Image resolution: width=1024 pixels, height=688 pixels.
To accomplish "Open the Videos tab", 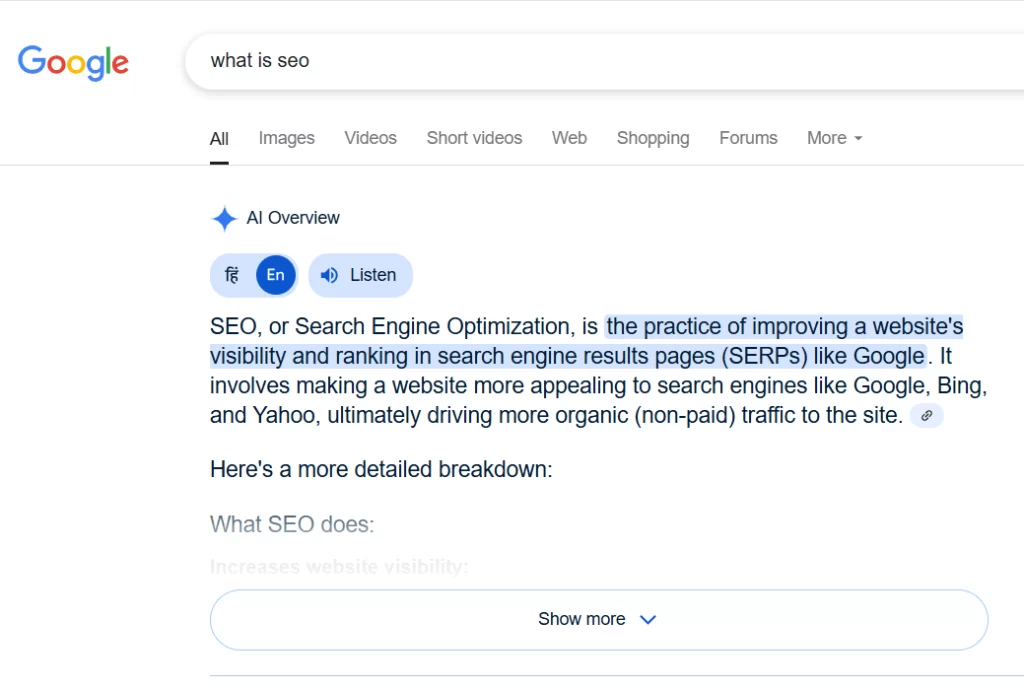I will click(x=371, y=138).
